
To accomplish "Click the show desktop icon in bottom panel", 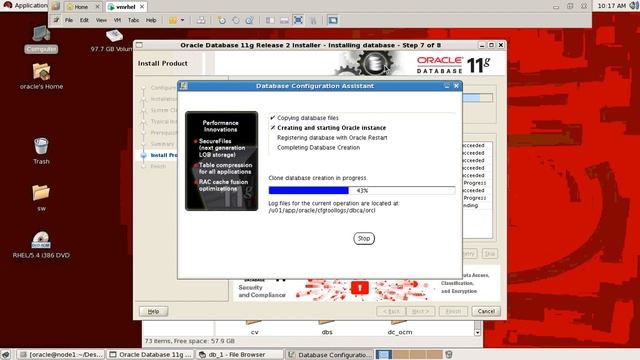I will (5, 354).
